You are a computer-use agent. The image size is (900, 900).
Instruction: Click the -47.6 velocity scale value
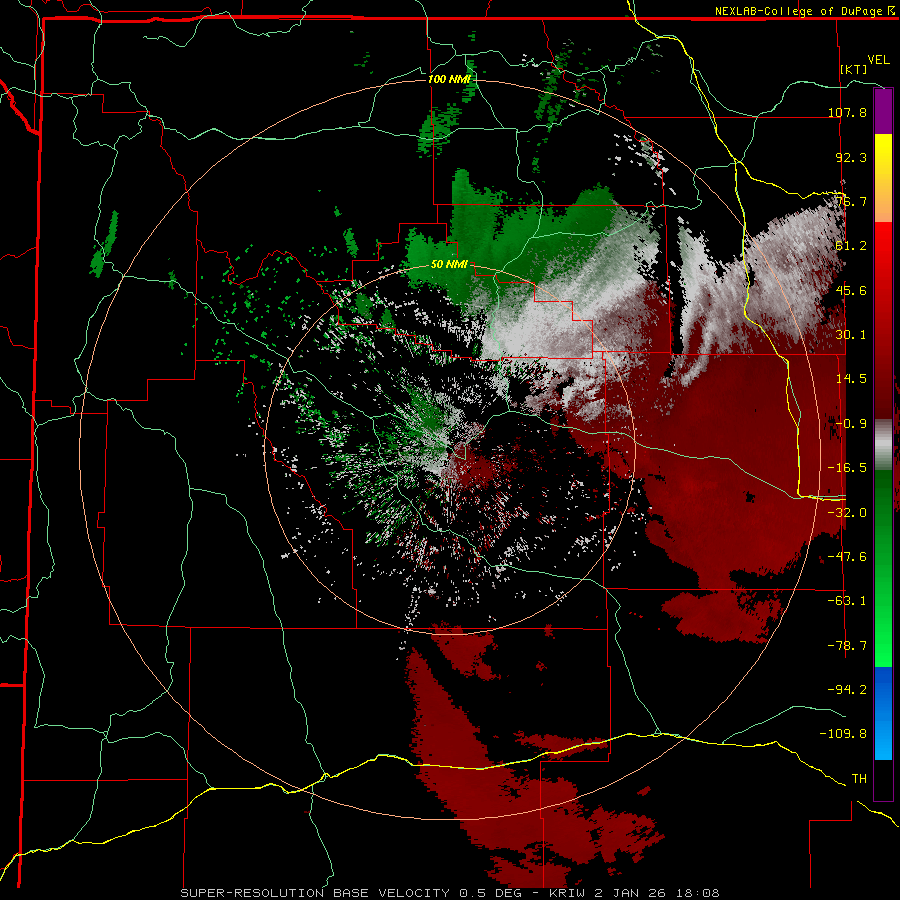[847, 556]
